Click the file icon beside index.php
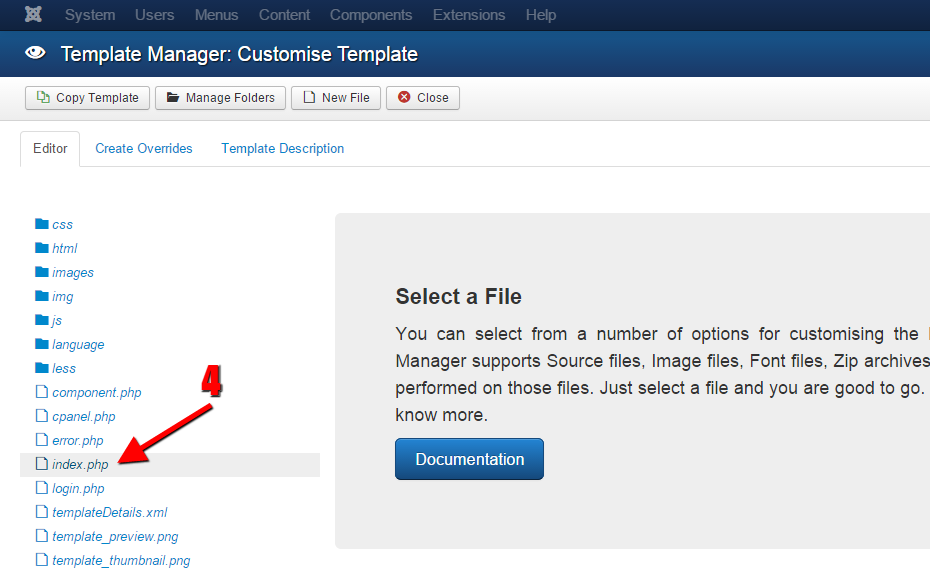Image resolution: width=930 pixels, height=580 pixels. (x=42, y=464)
